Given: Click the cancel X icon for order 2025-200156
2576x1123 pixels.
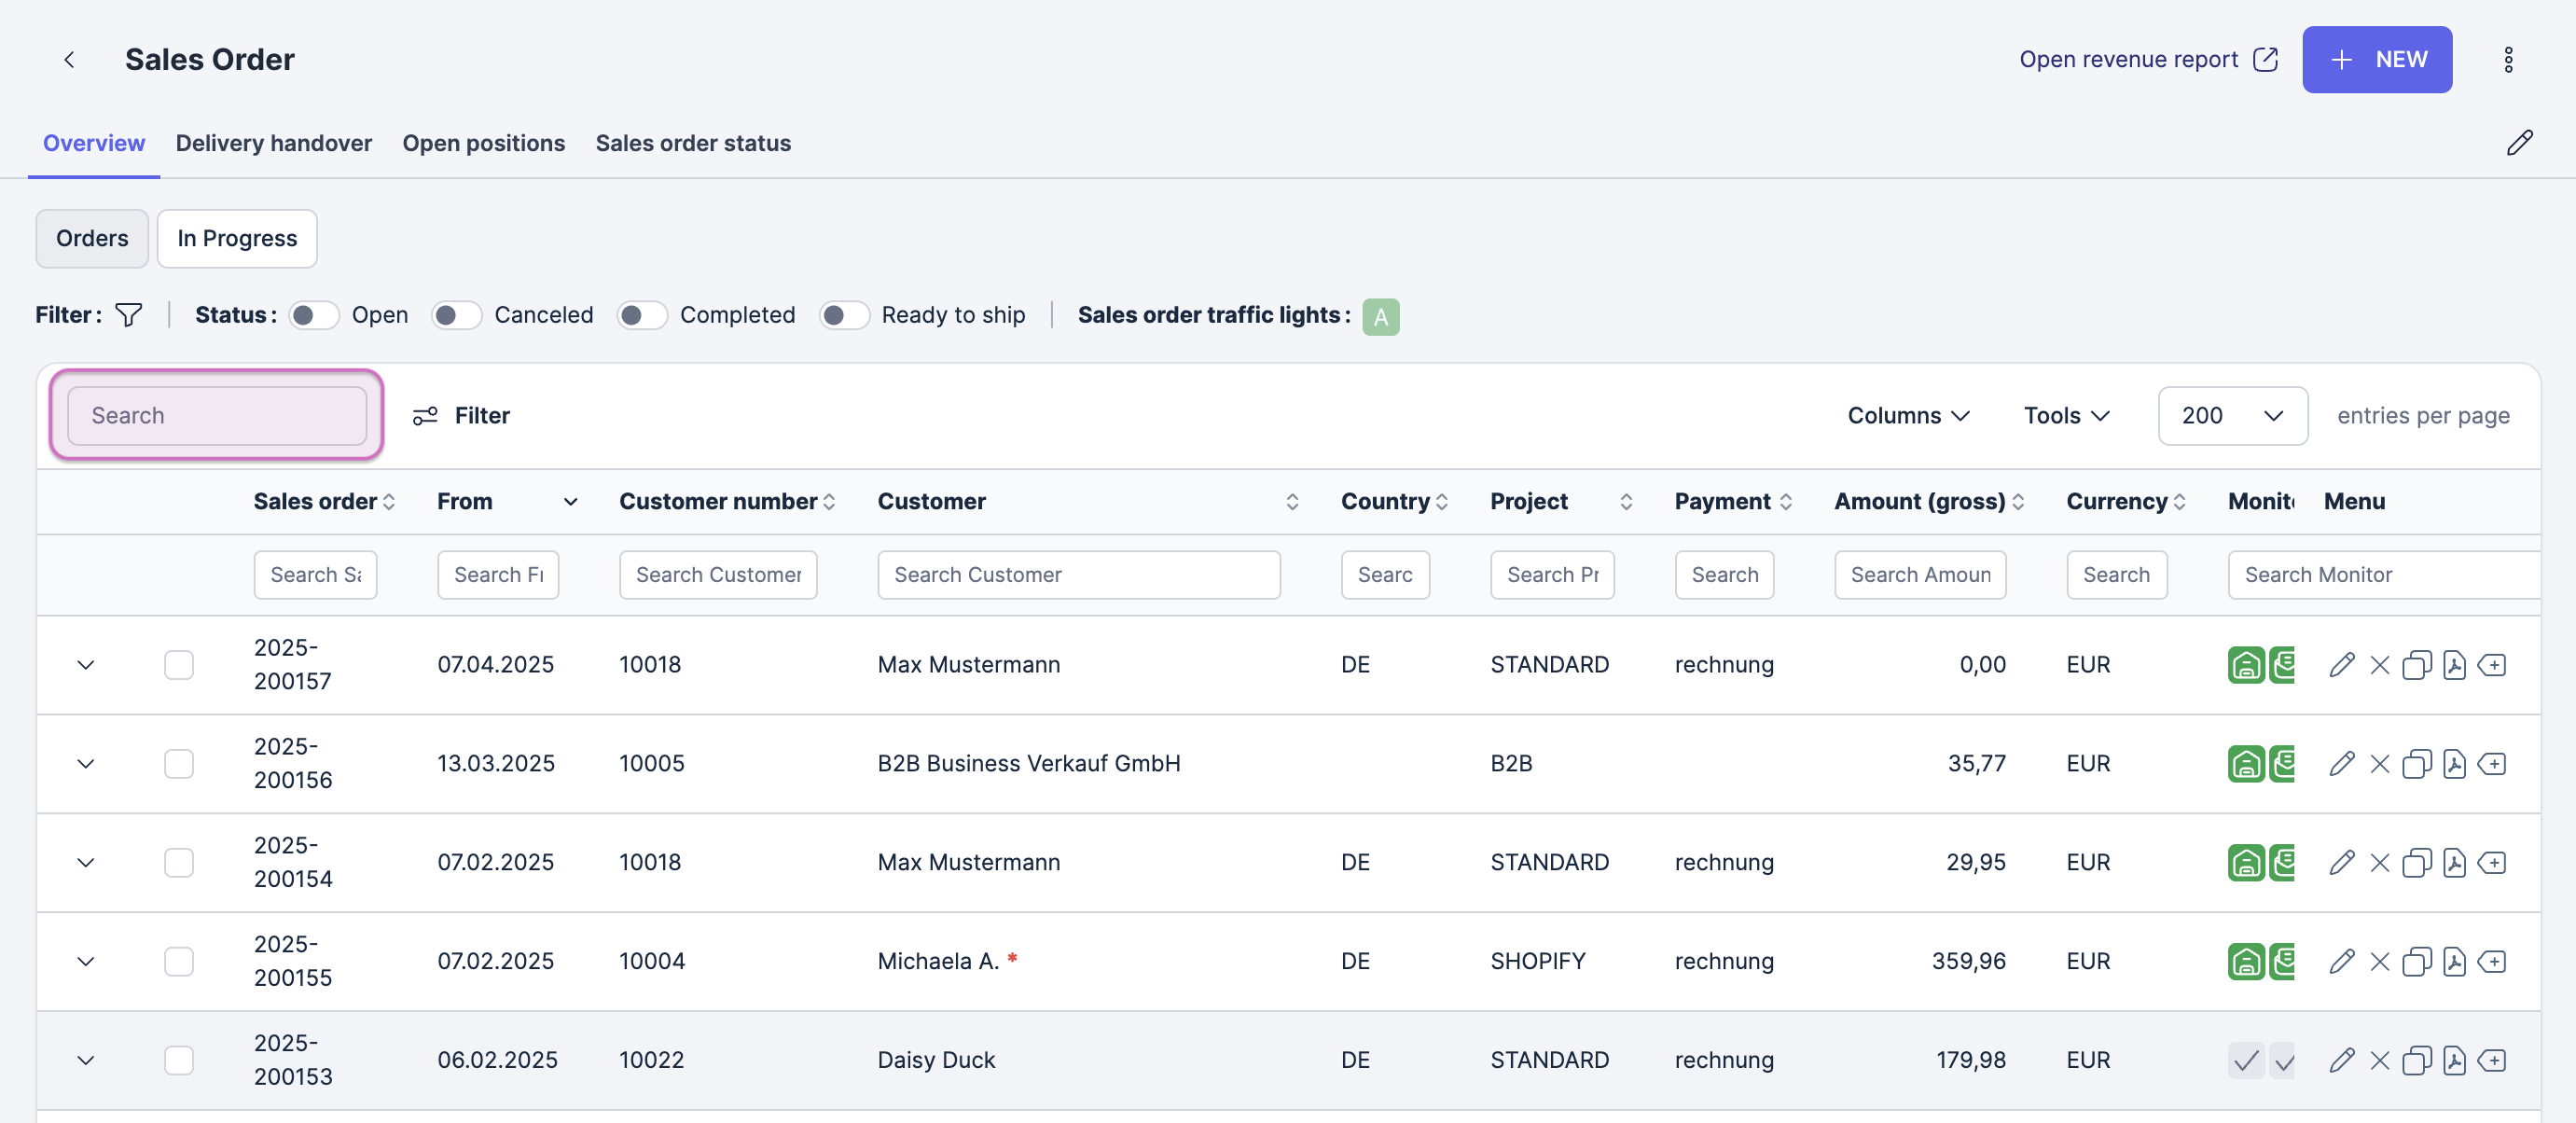Looking at the screenshot, I should click(2379, 764).
